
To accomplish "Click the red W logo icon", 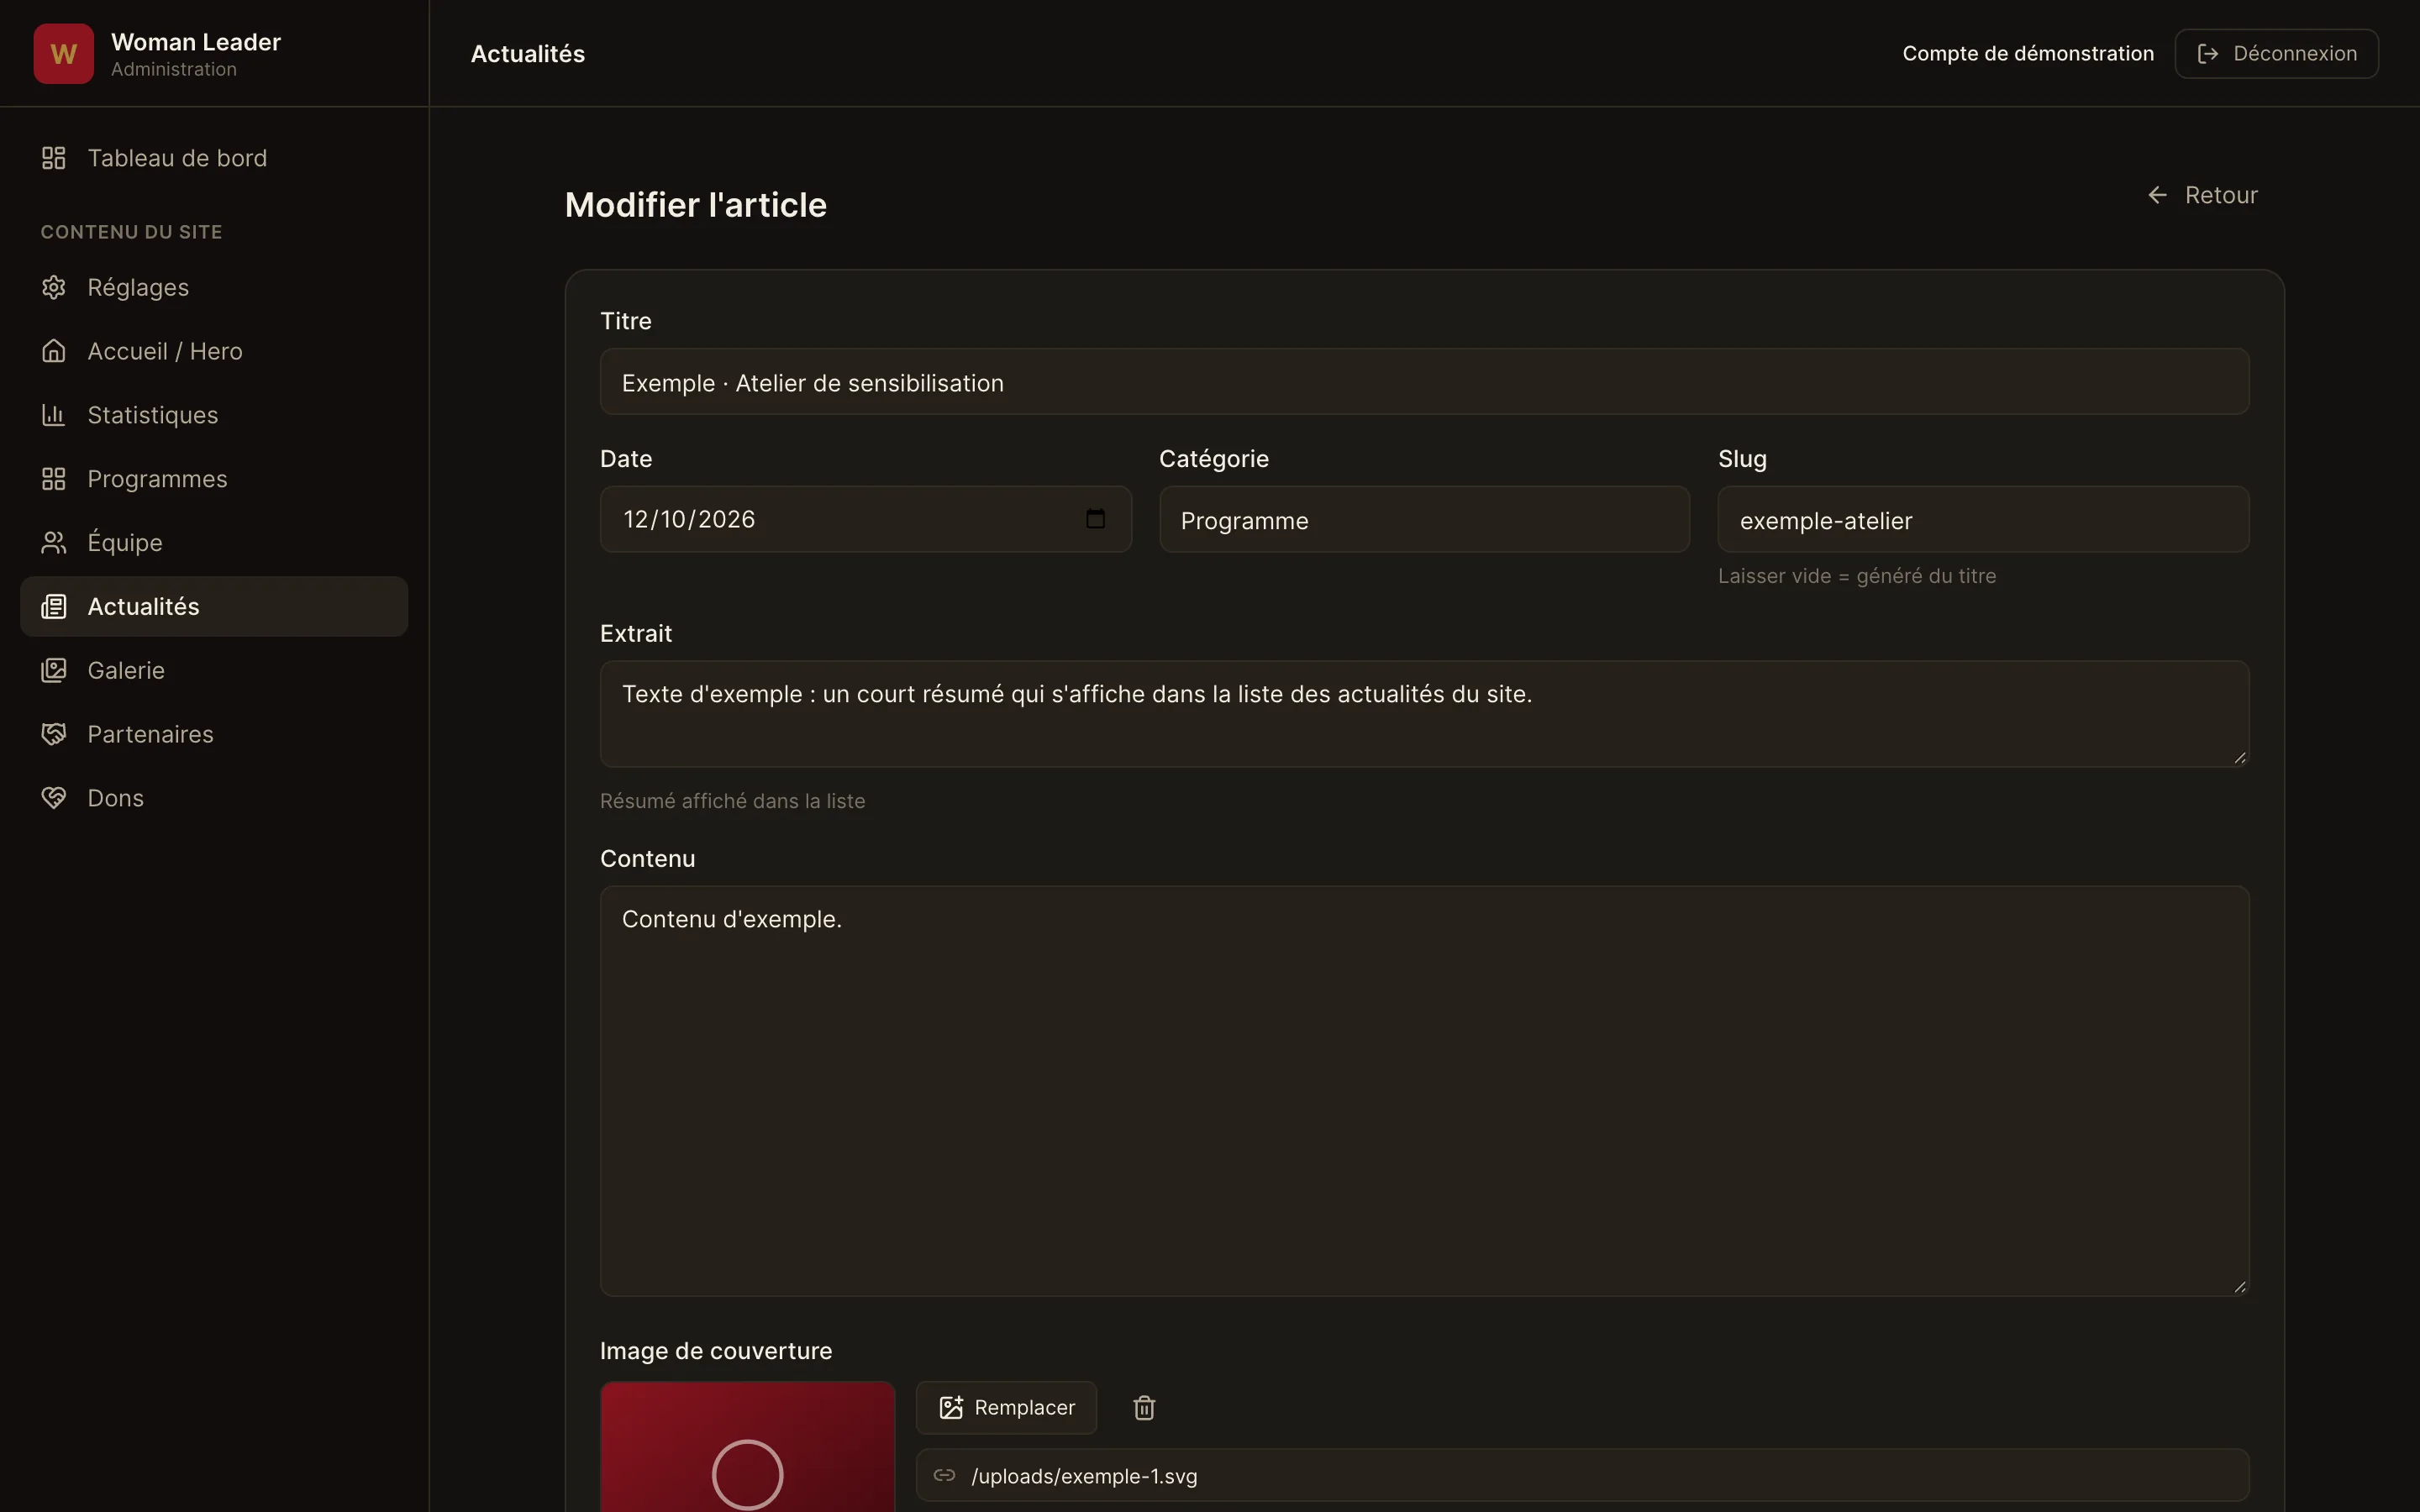I will point(63,54).
